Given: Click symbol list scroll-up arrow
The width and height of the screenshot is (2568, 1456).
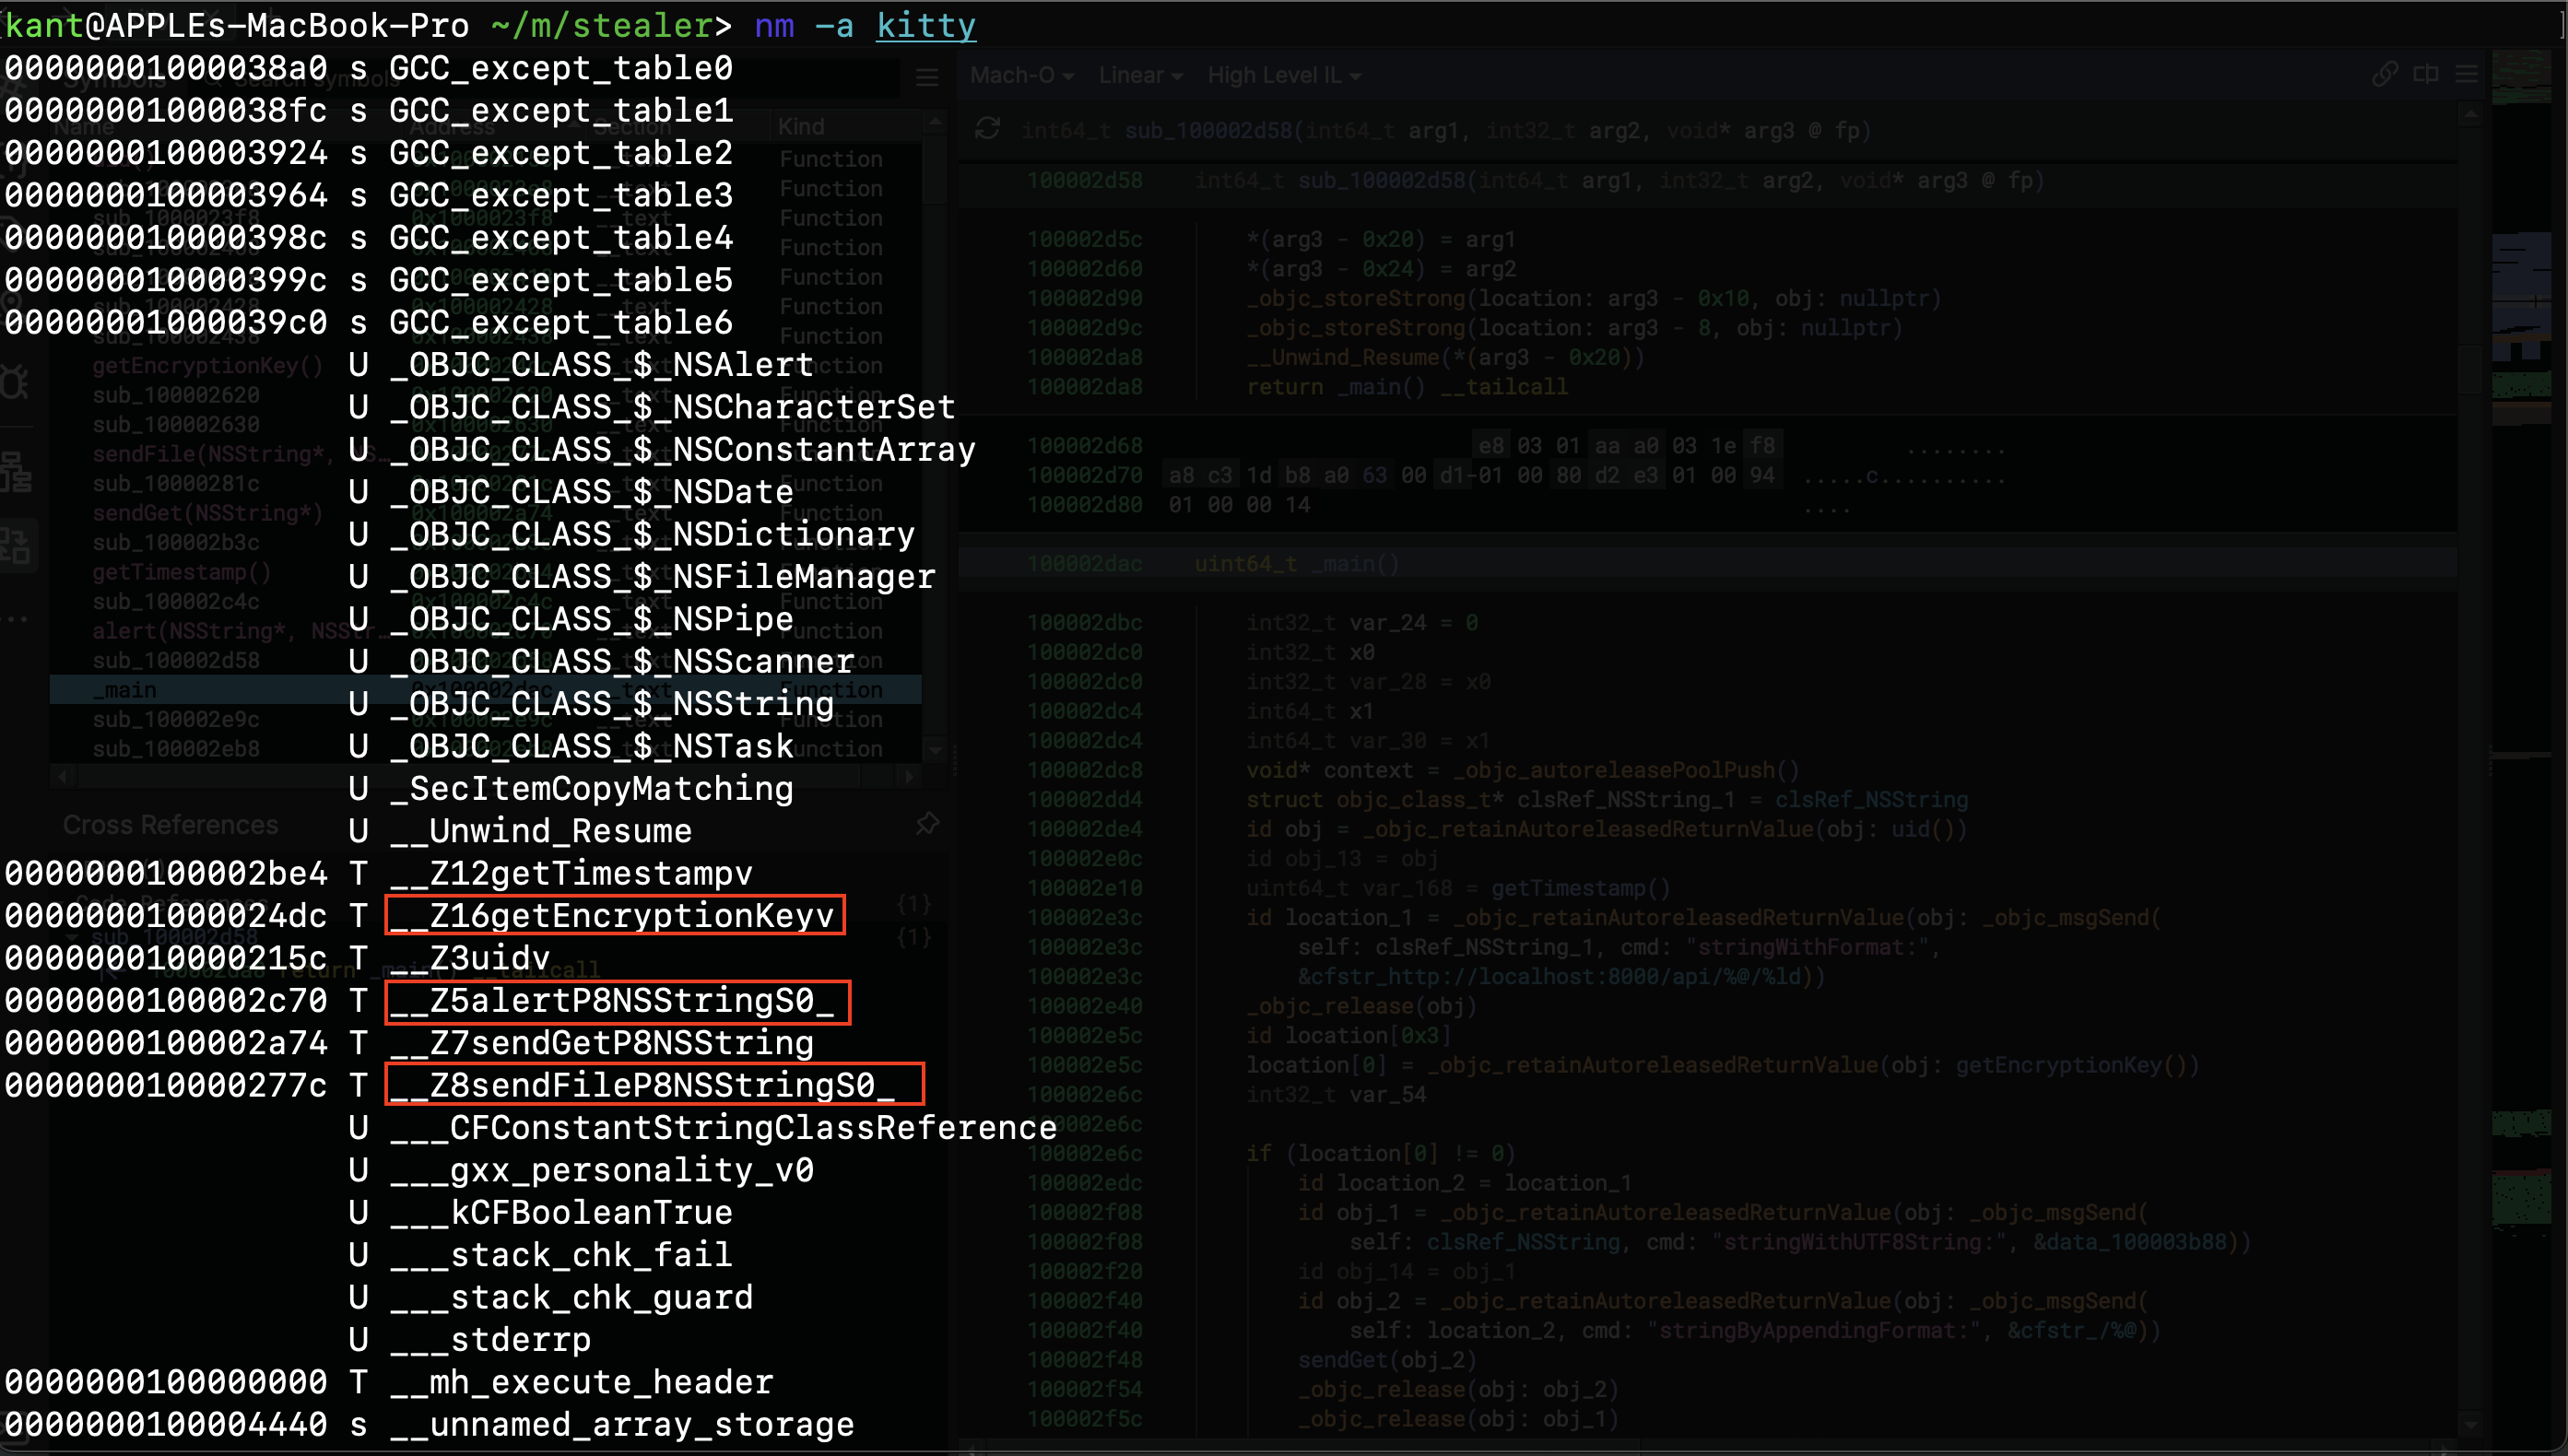Looking at the screenshot, I should [x=935, y=122].
